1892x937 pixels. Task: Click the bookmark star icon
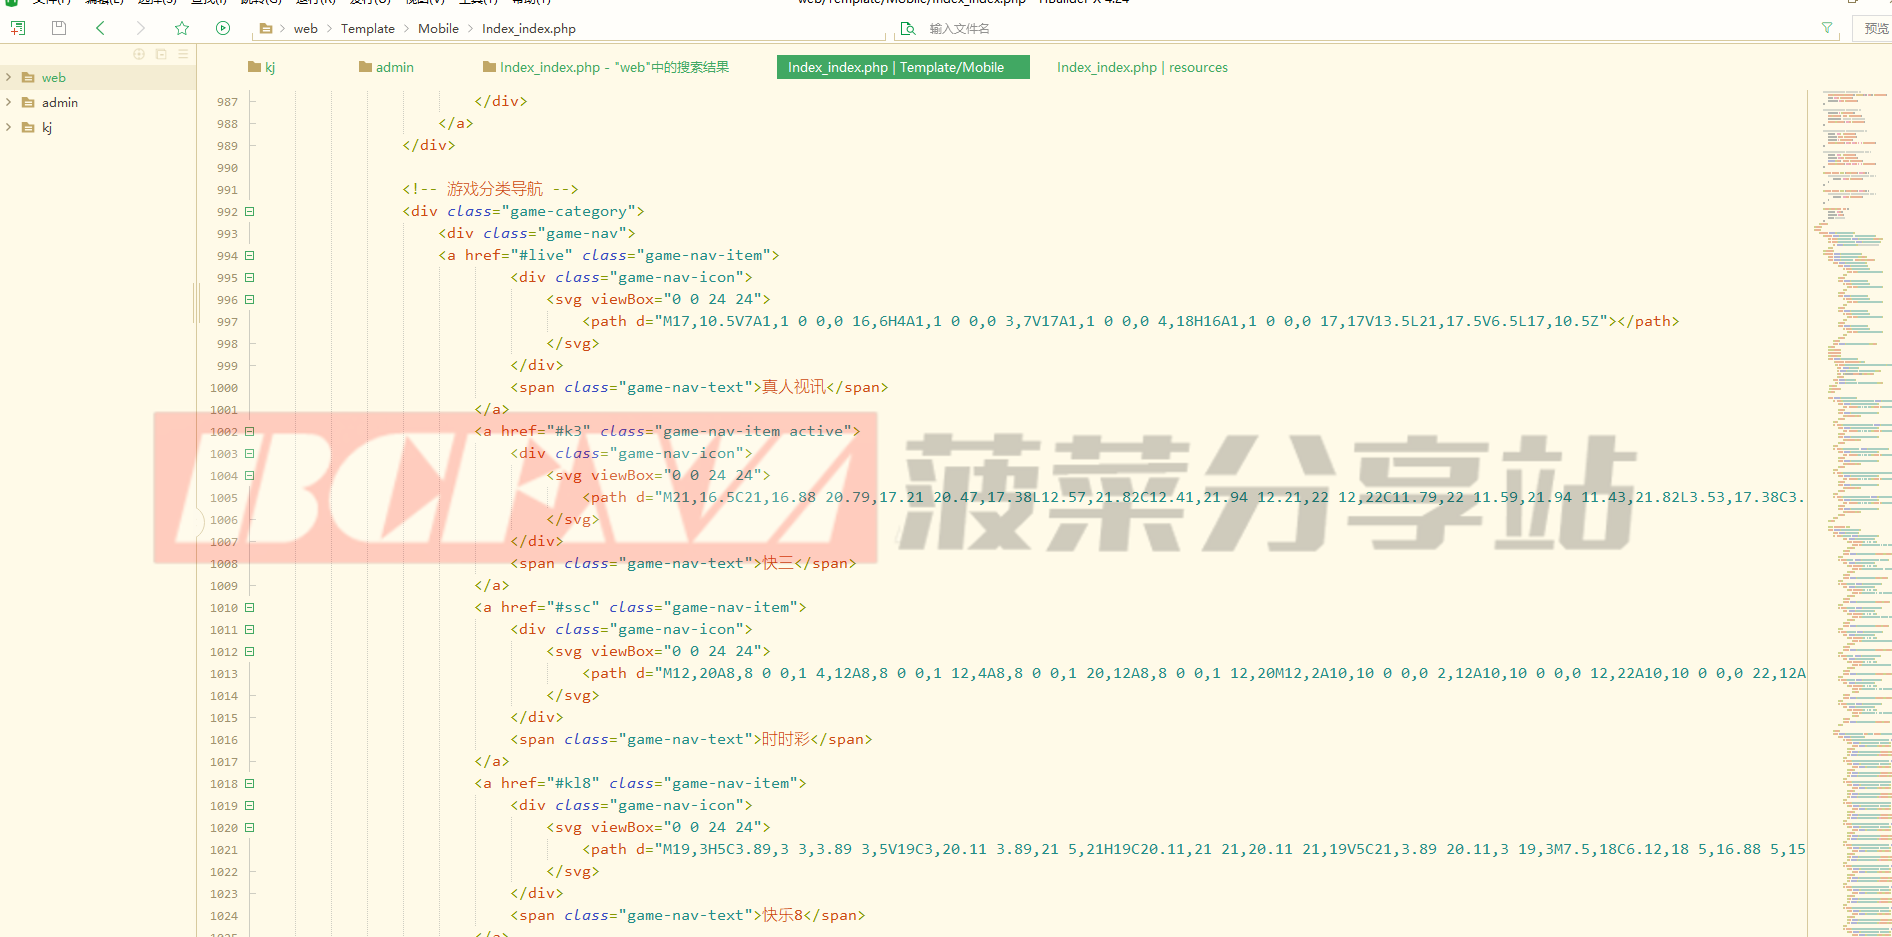182,28
